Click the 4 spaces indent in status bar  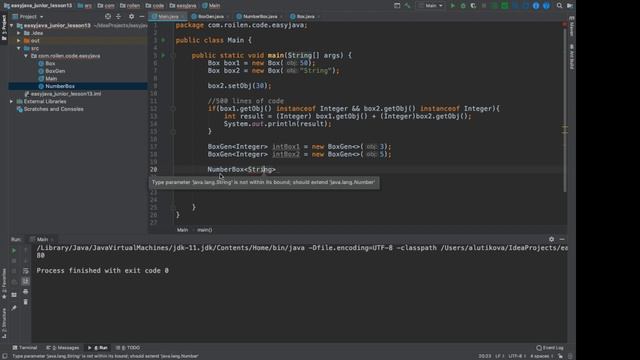(x=541, y=356)
